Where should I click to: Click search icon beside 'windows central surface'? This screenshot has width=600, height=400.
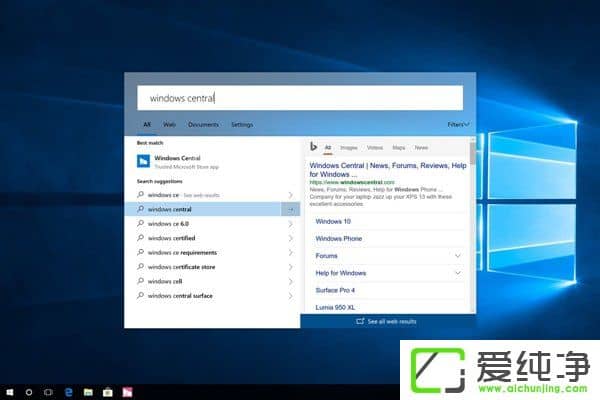(x=140, y=296)
